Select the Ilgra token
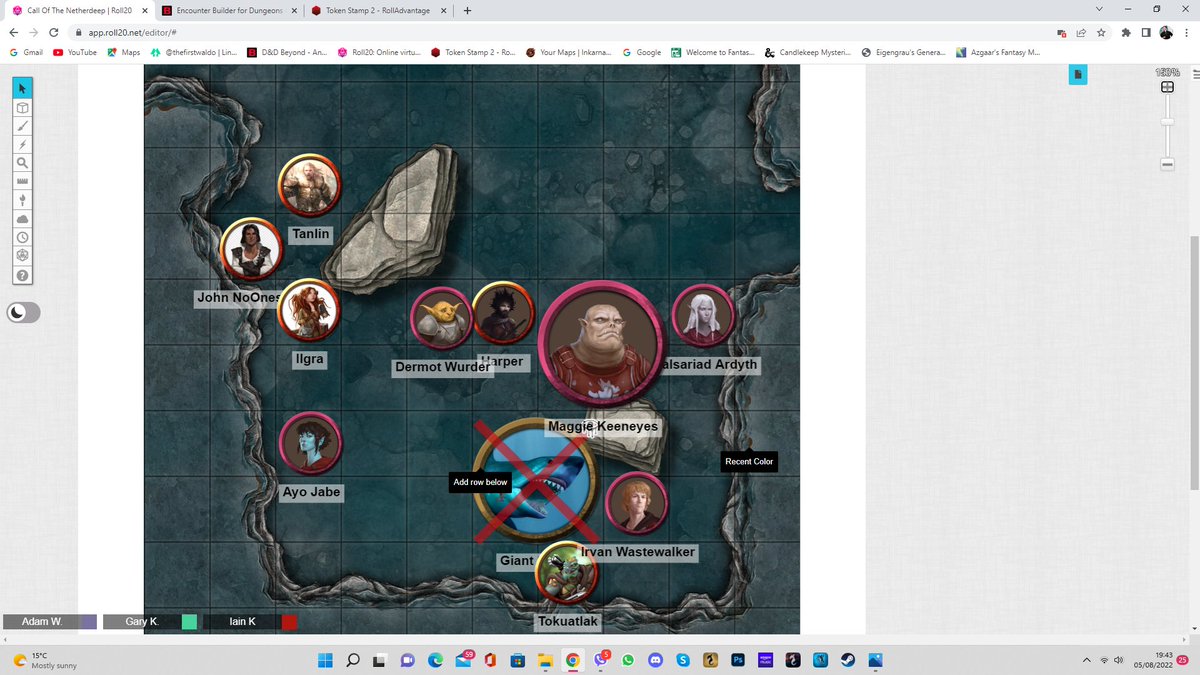Screen dimensions: 1200x675 pos(309,310)
